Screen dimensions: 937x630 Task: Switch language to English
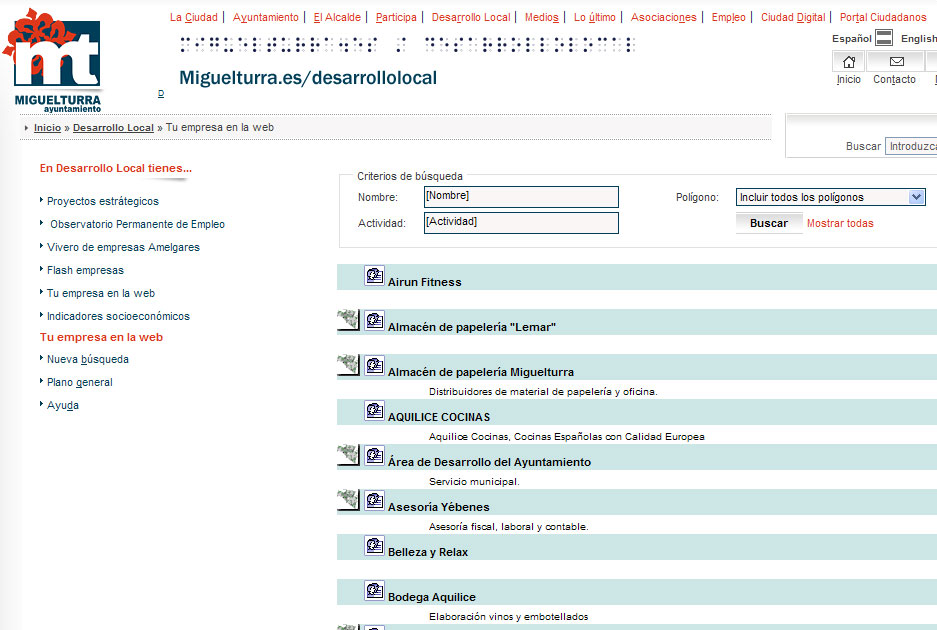click(x=918, y=38)
